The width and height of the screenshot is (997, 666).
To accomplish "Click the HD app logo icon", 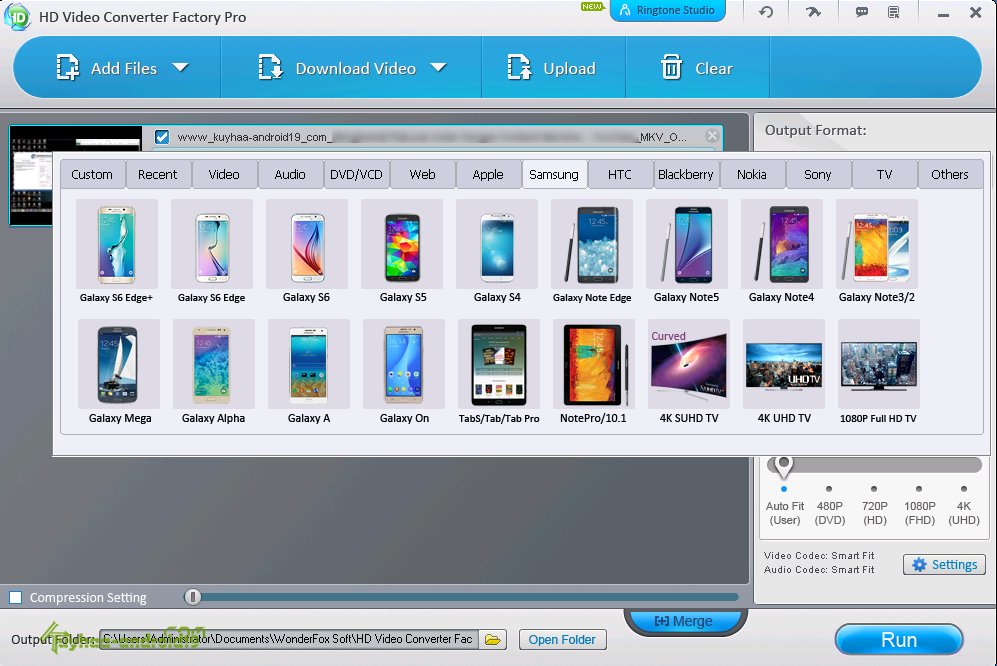I will point(17,16).
